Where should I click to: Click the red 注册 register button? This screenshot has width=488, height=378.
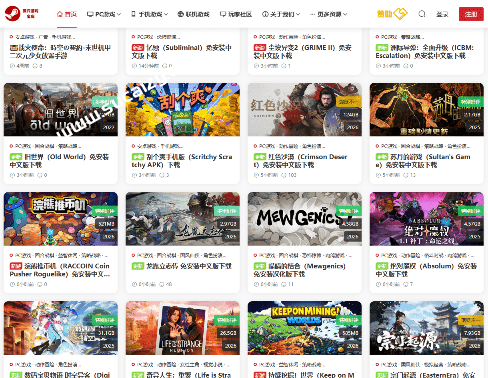471,14
